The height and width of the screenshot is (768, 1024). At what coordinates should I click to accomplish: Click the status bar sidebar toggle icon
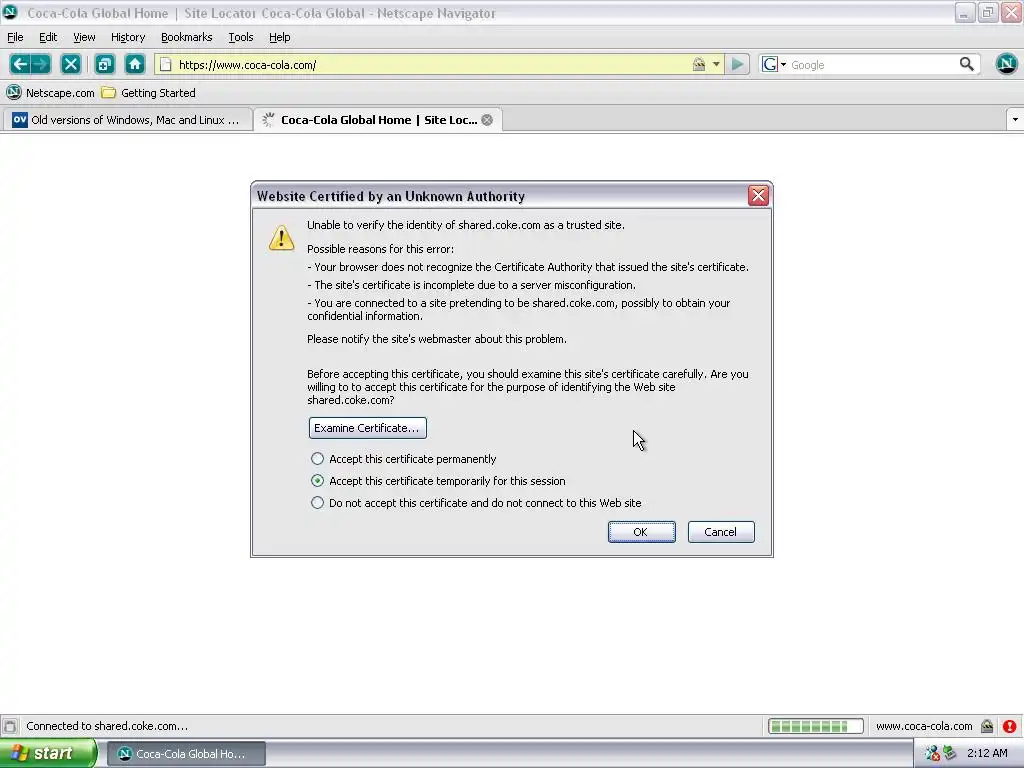tap(10, 726)
